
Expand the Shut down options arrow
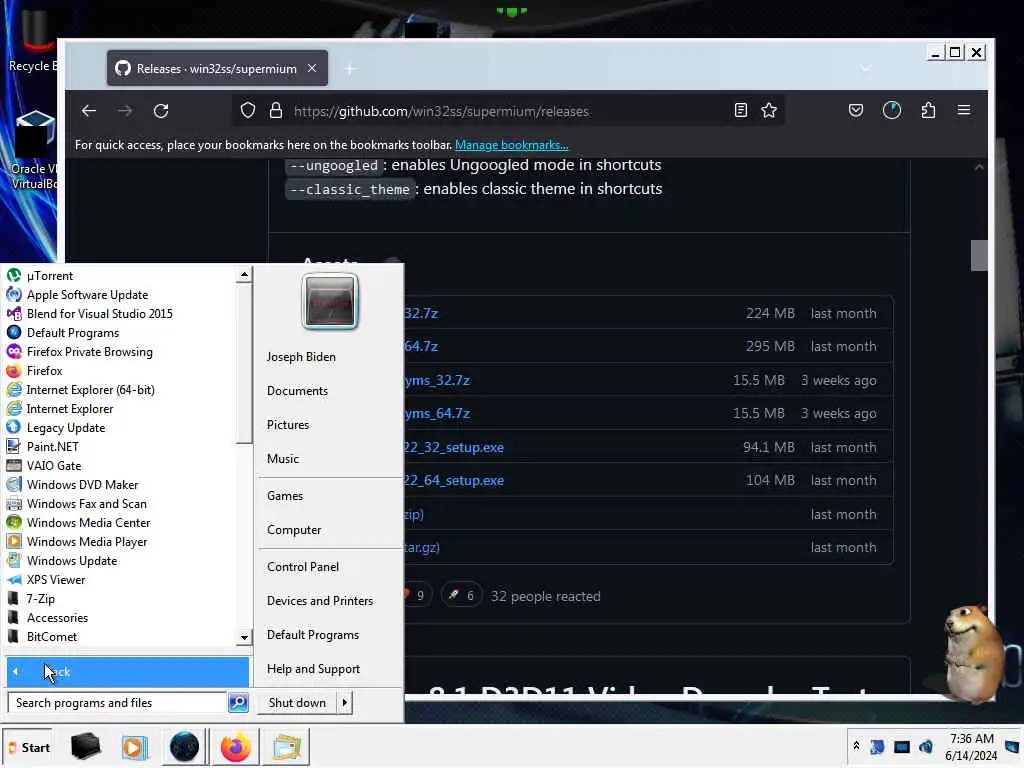click(345, 703)
